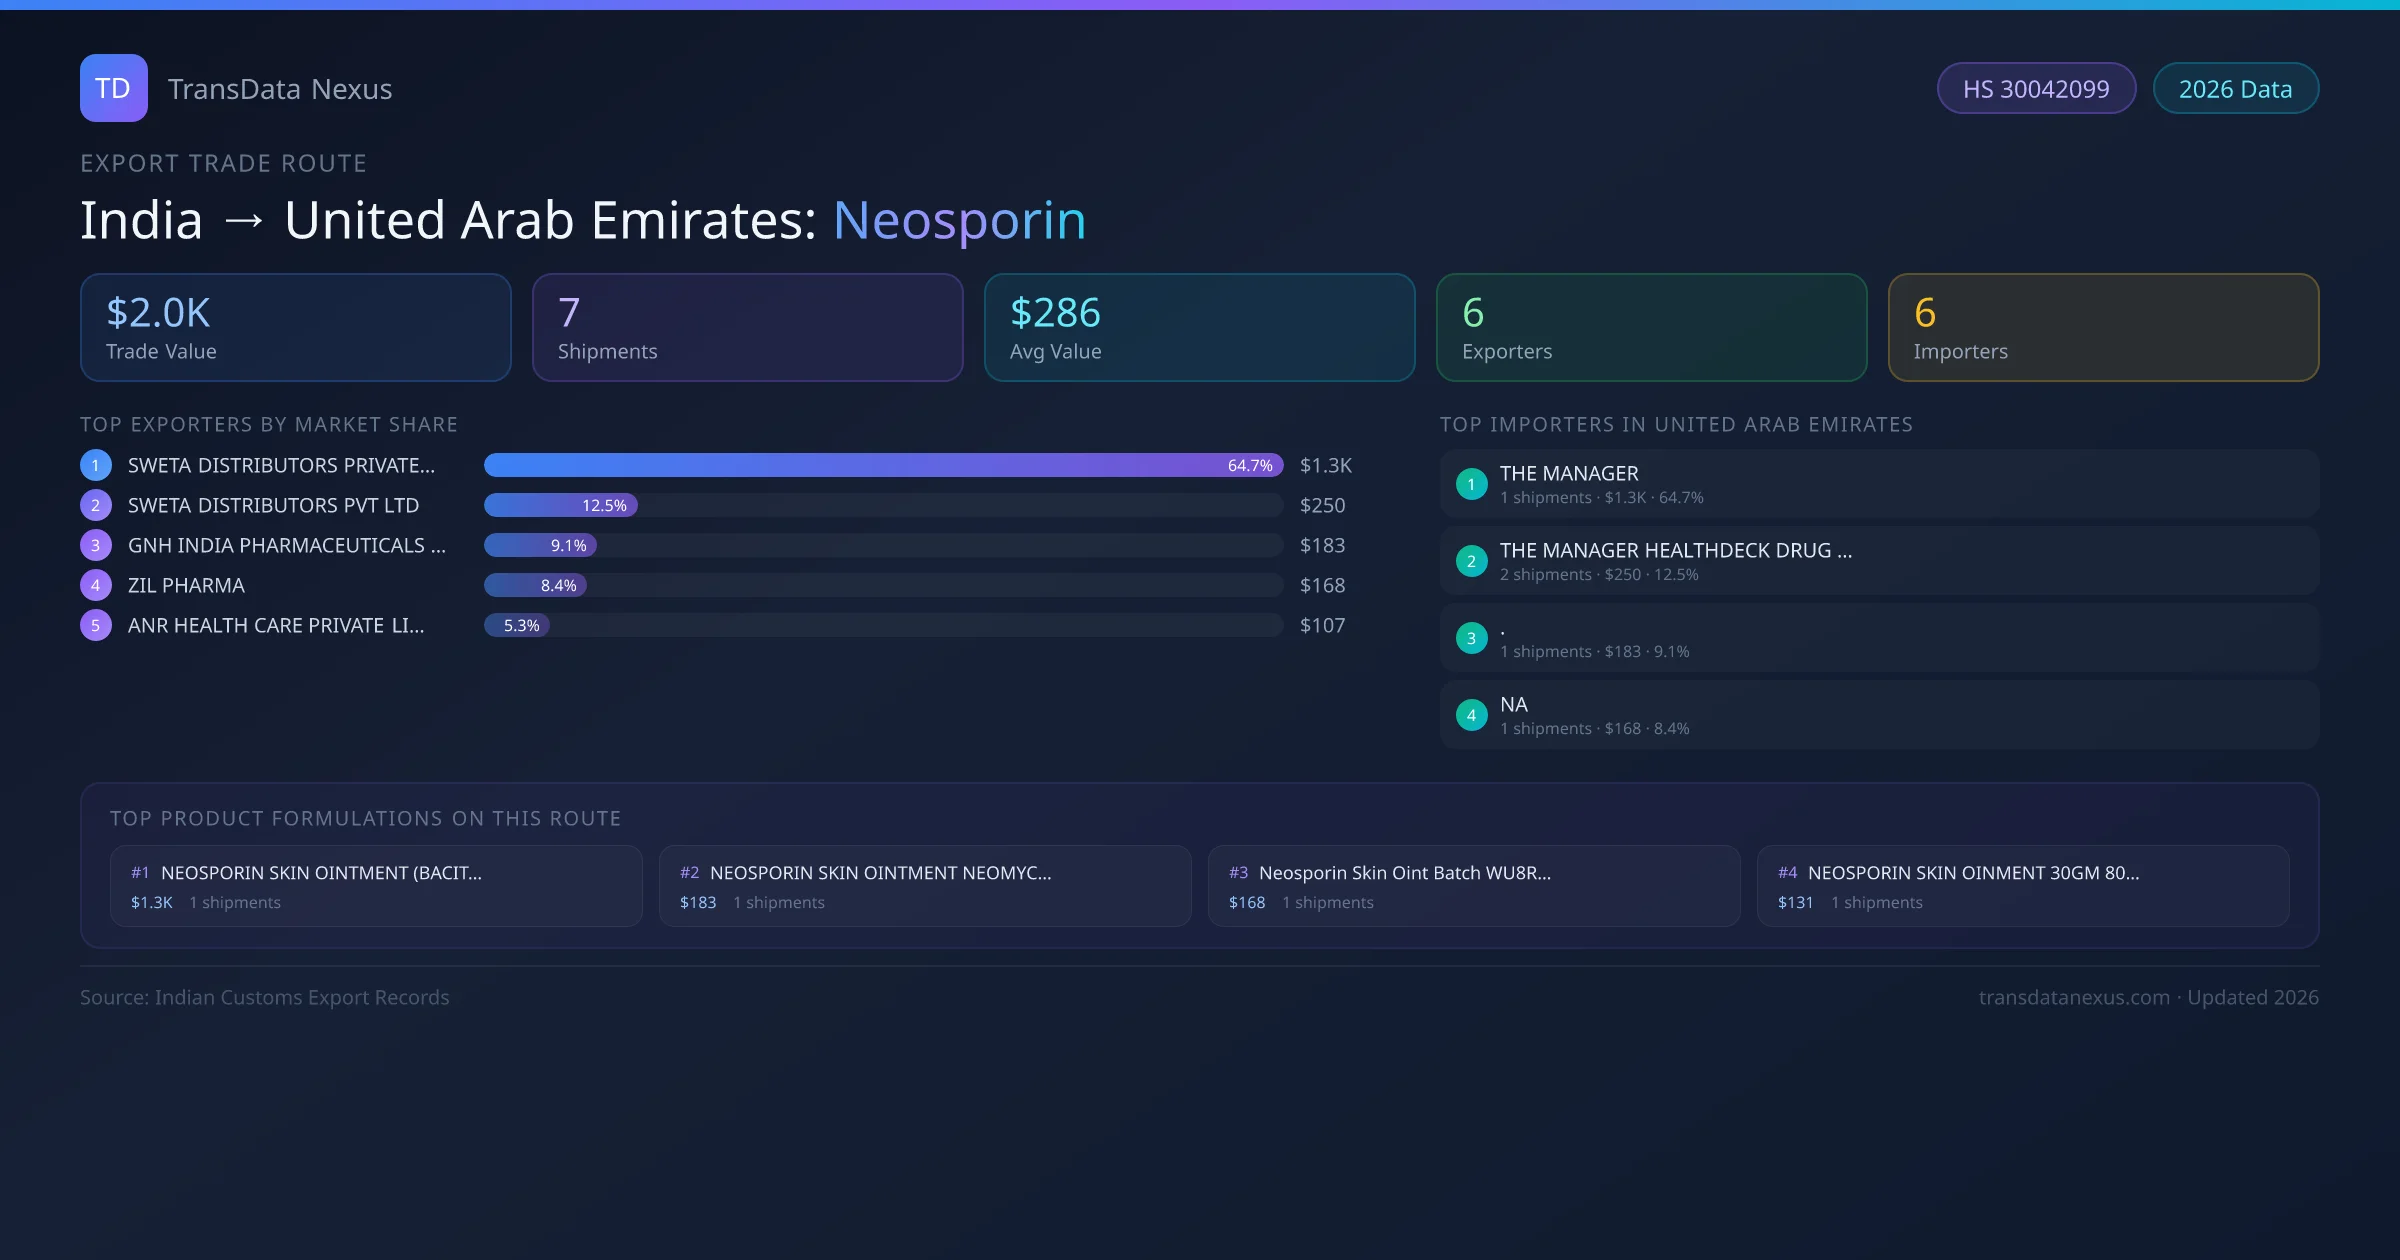2400x1260 pixels.
Task: Toggle the Importers stat card
Action: [x=2103, y=327]
